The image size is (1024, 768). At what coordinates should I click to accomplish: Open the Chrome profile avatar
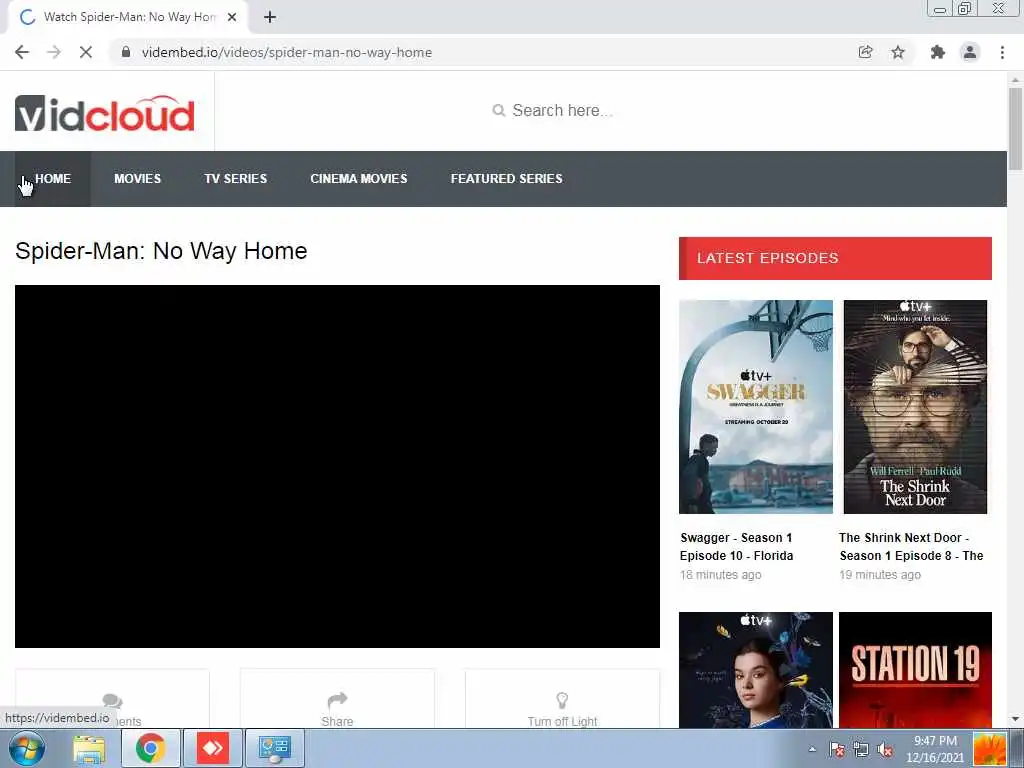pyautogui.click(x=970, y=52)
